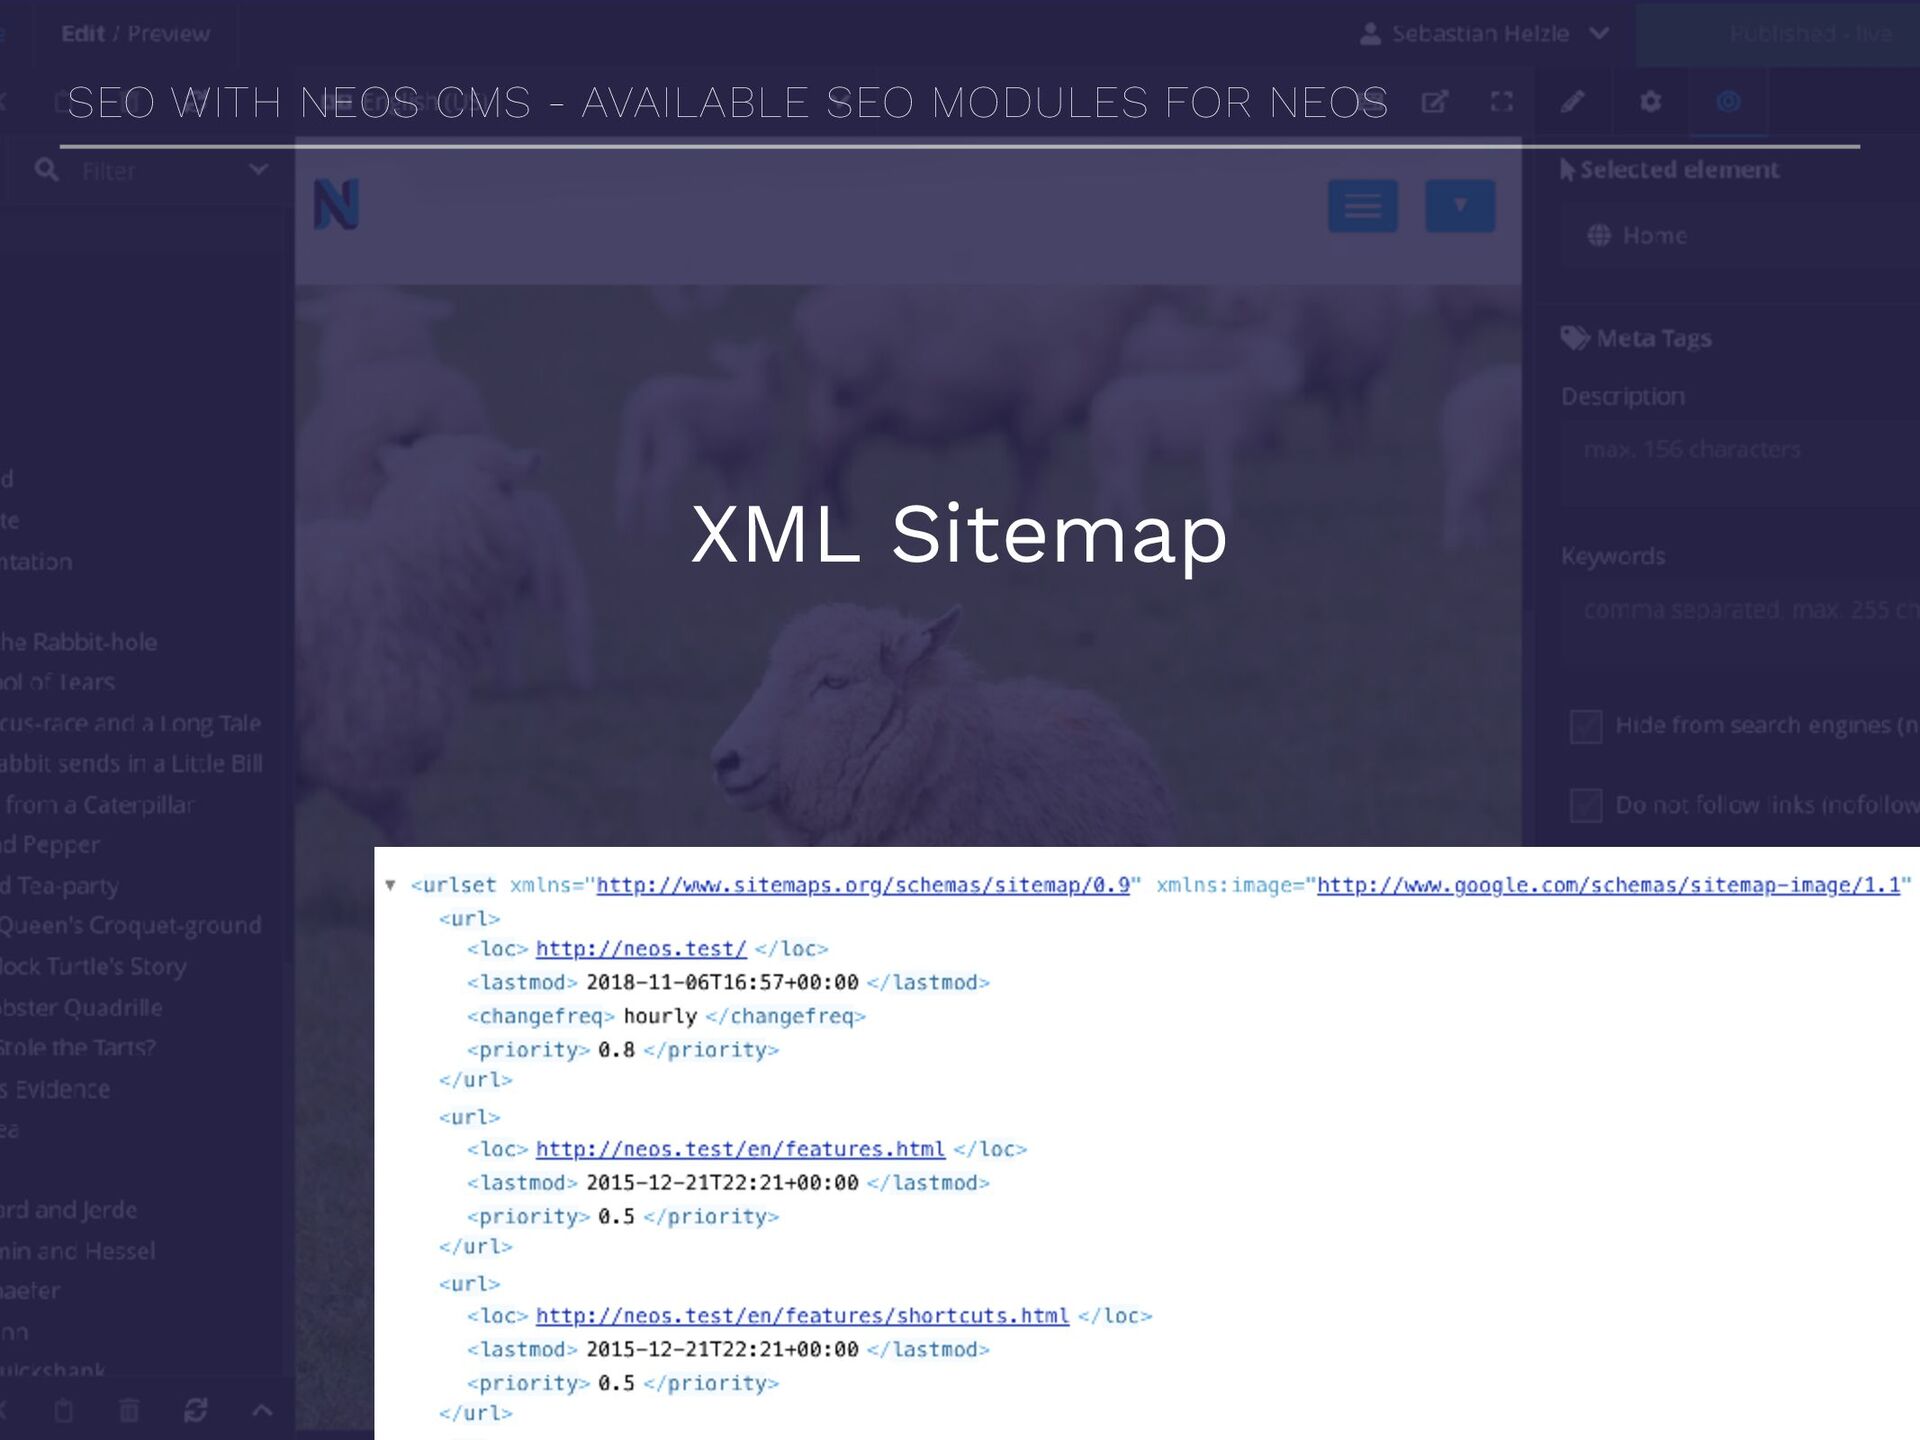
Task: Open the sitemaps.org schemas link
Action: (863, 885)
